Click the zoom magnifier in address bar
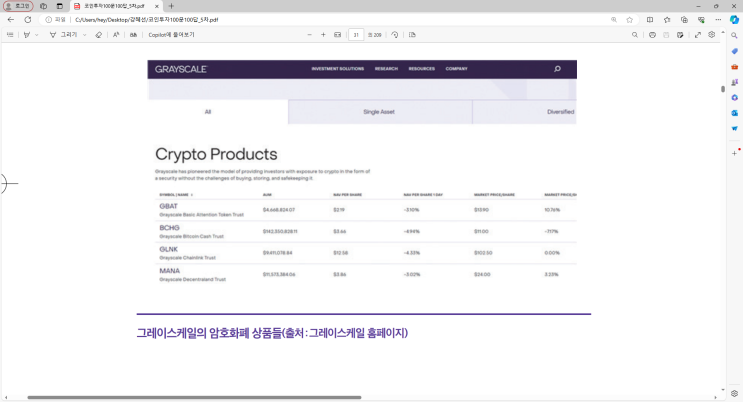The width and height of the screenshot is (743, 402). coord(614,19)
